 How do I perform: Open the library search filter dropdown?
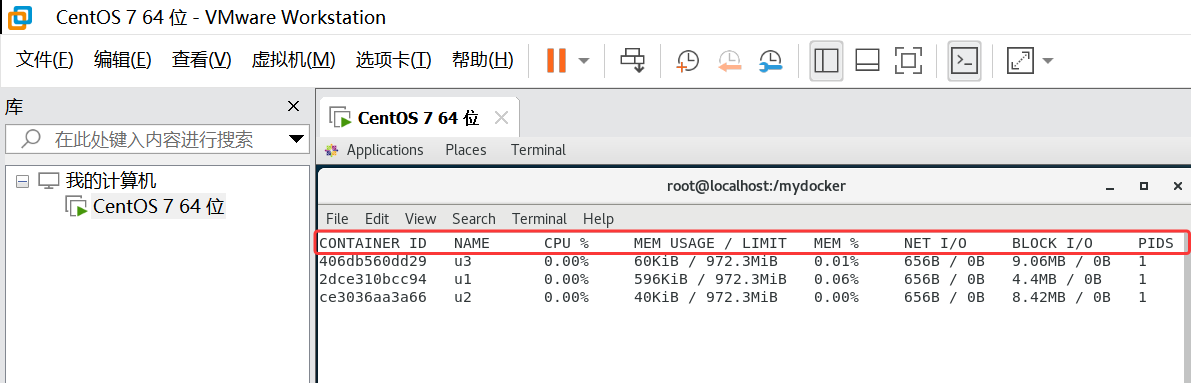tap(296, 139)
